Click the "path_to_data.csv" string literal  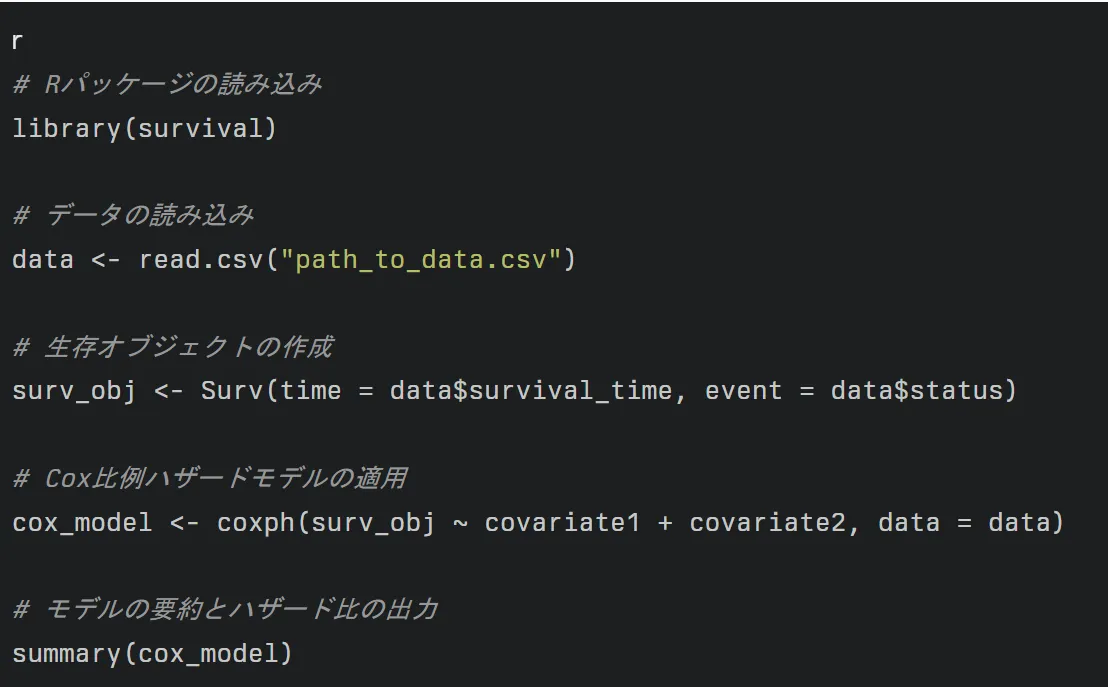coord(420,260)
